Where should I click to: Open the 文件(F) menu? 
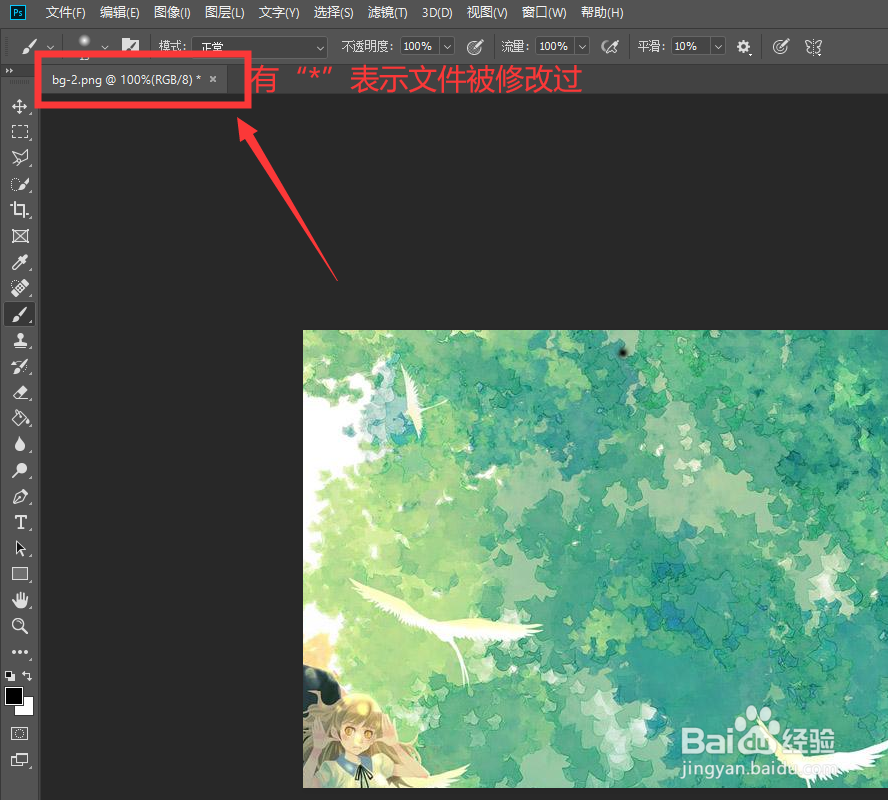tap(65, 12)
